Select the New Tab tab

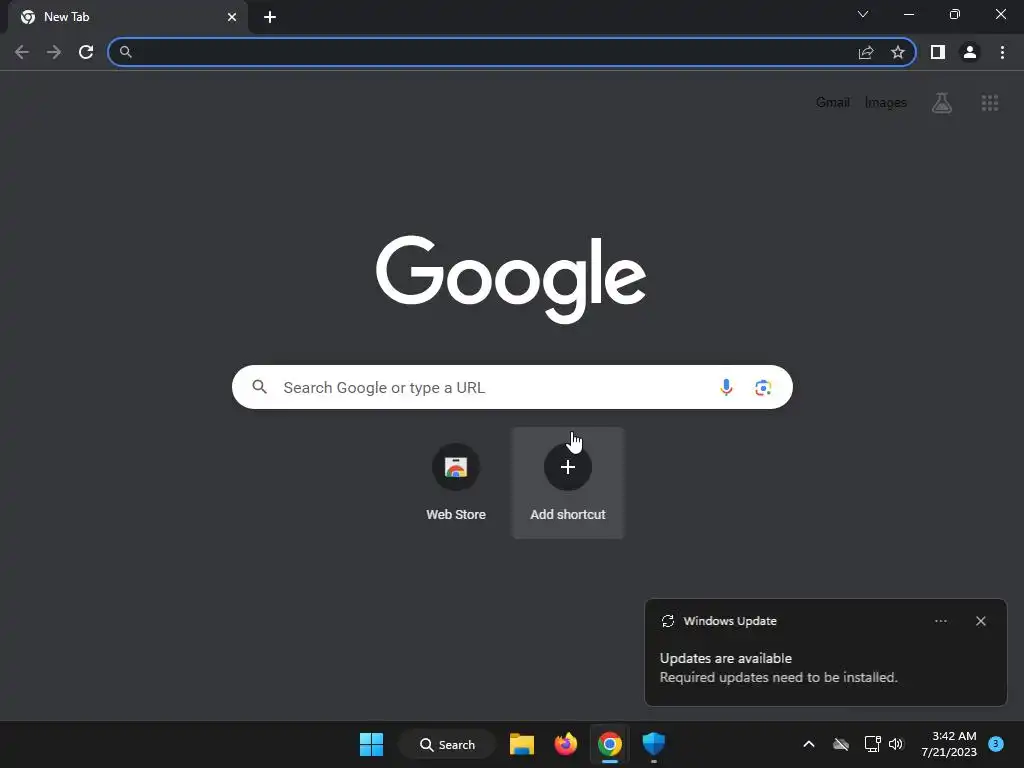[127, 17]
